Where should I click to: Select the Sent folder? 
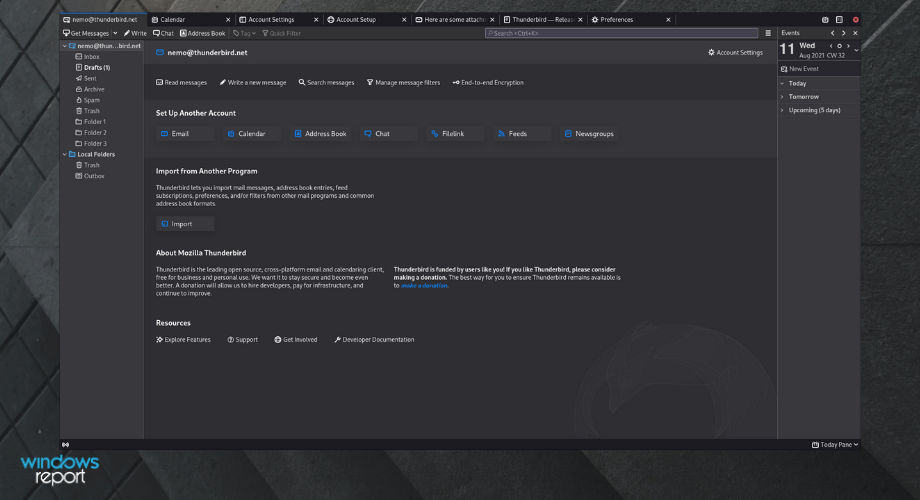[86, 78]
